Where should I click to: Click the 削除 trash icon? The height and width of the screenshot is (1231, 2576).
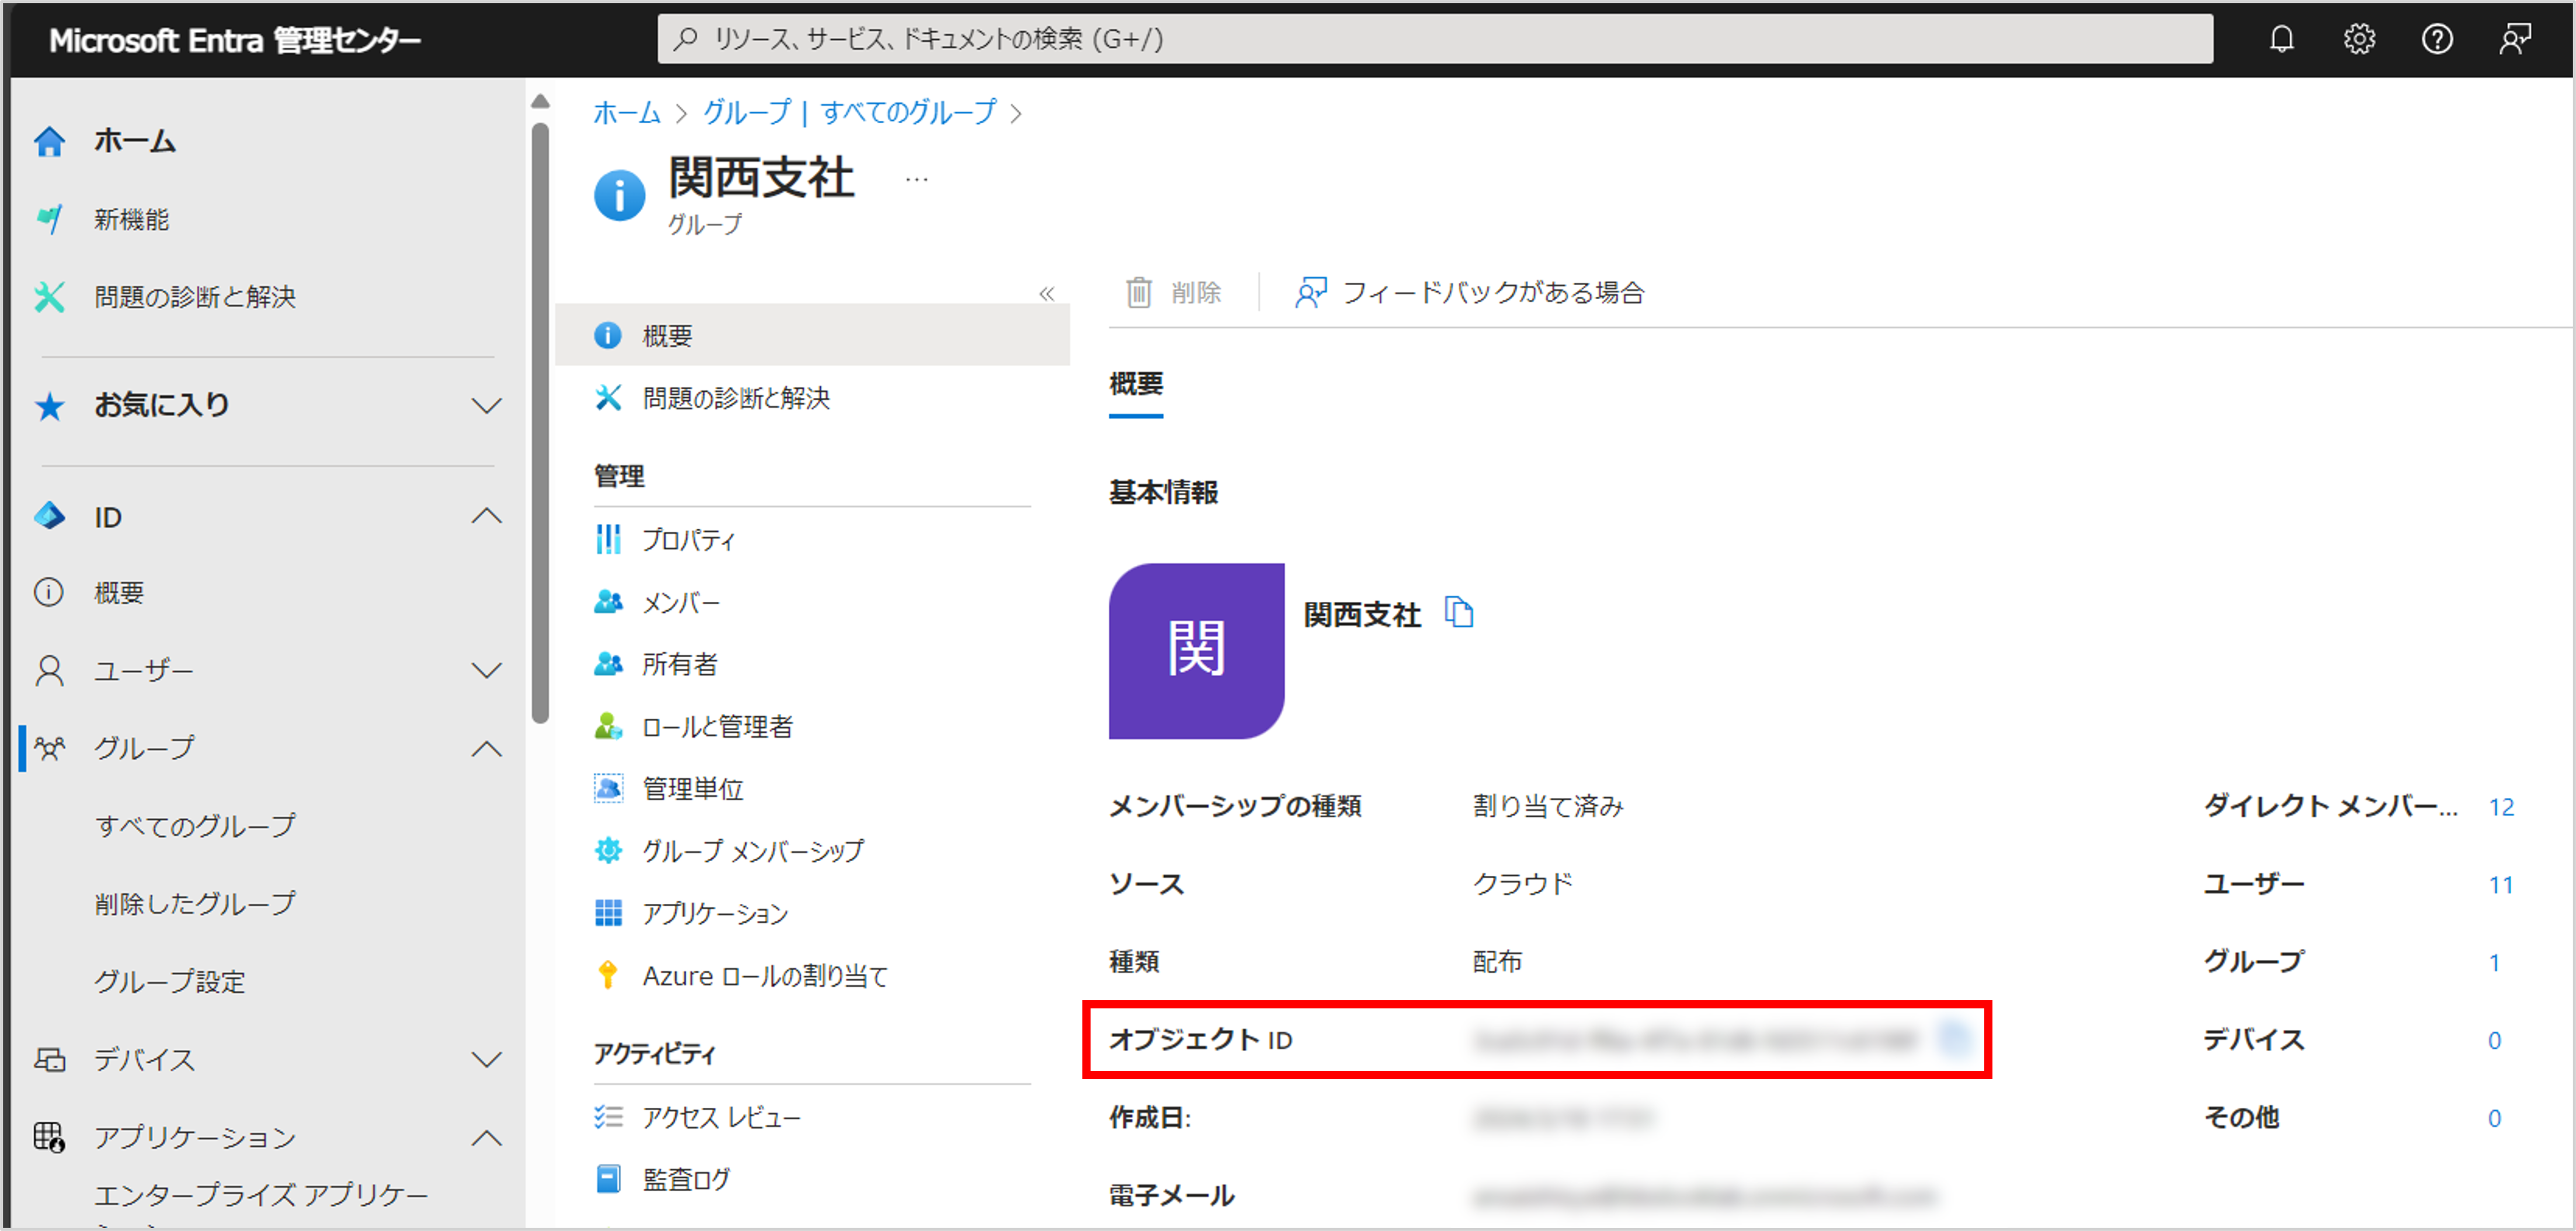click(x=1140, y=292)
